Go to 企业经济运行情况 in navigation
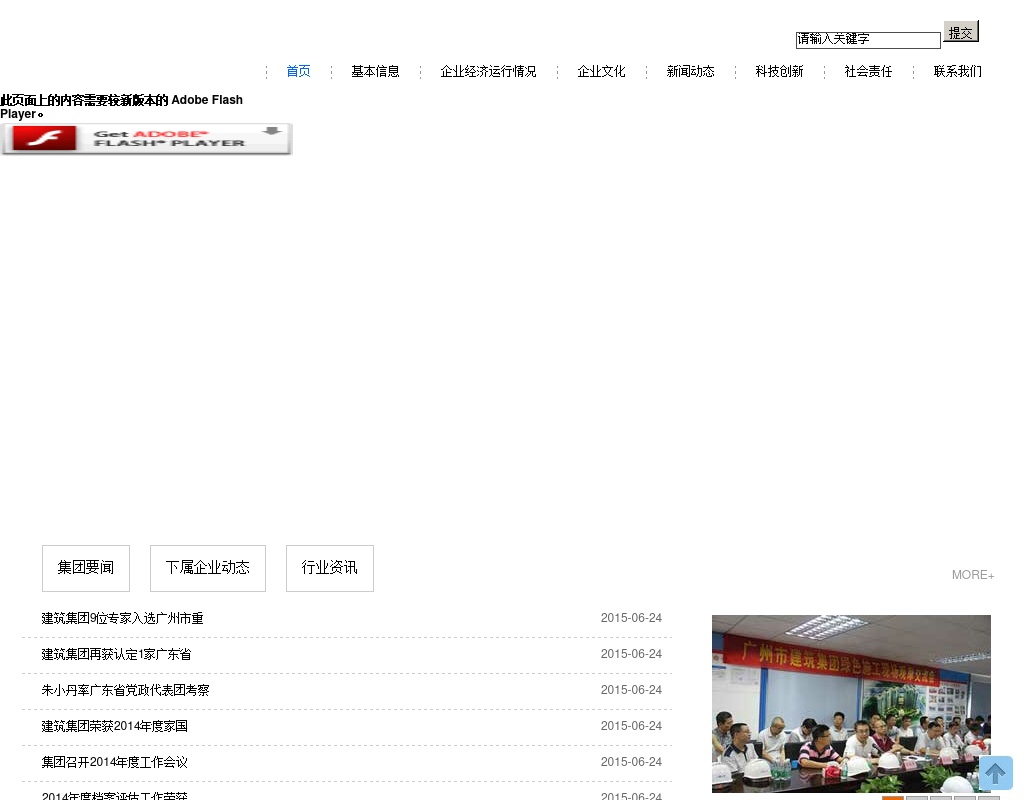Viewport: 1024px width, 800px height. click(x=488, y=72)
